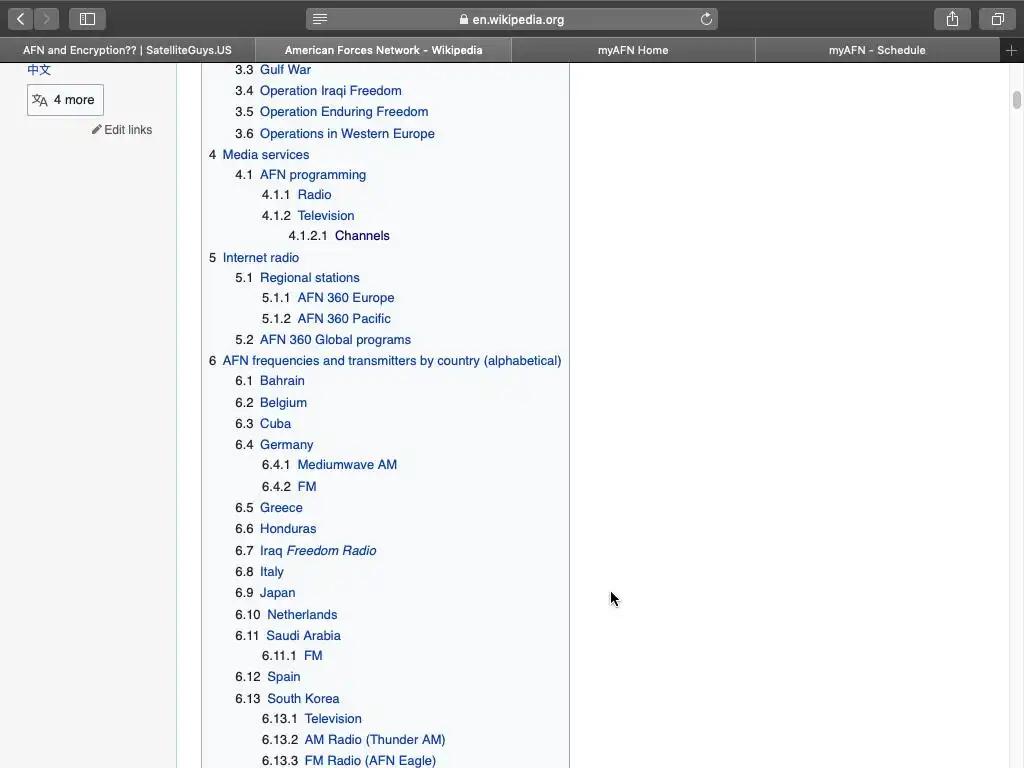
Task: Jump to AFN 360 Europe
Action: (x=346, y=298)
